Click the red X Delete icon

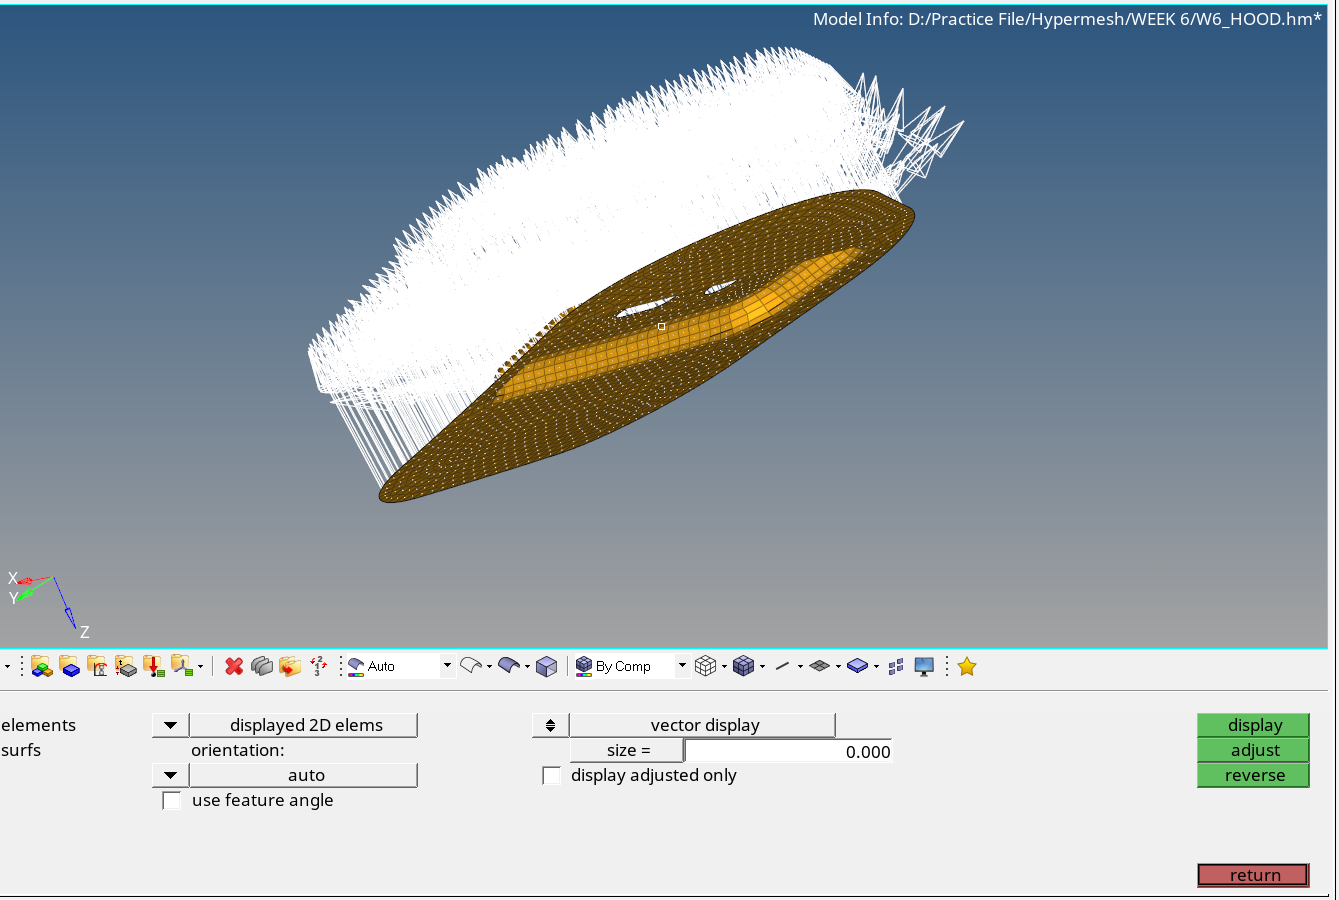coord(234,666)
